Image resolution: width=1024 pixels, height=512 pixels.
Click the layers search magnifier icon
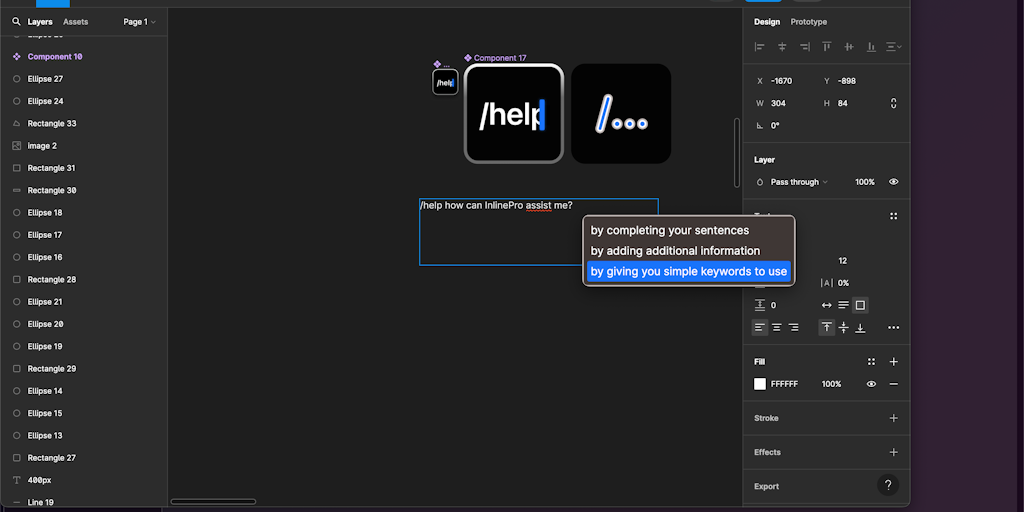click(16, 21)
